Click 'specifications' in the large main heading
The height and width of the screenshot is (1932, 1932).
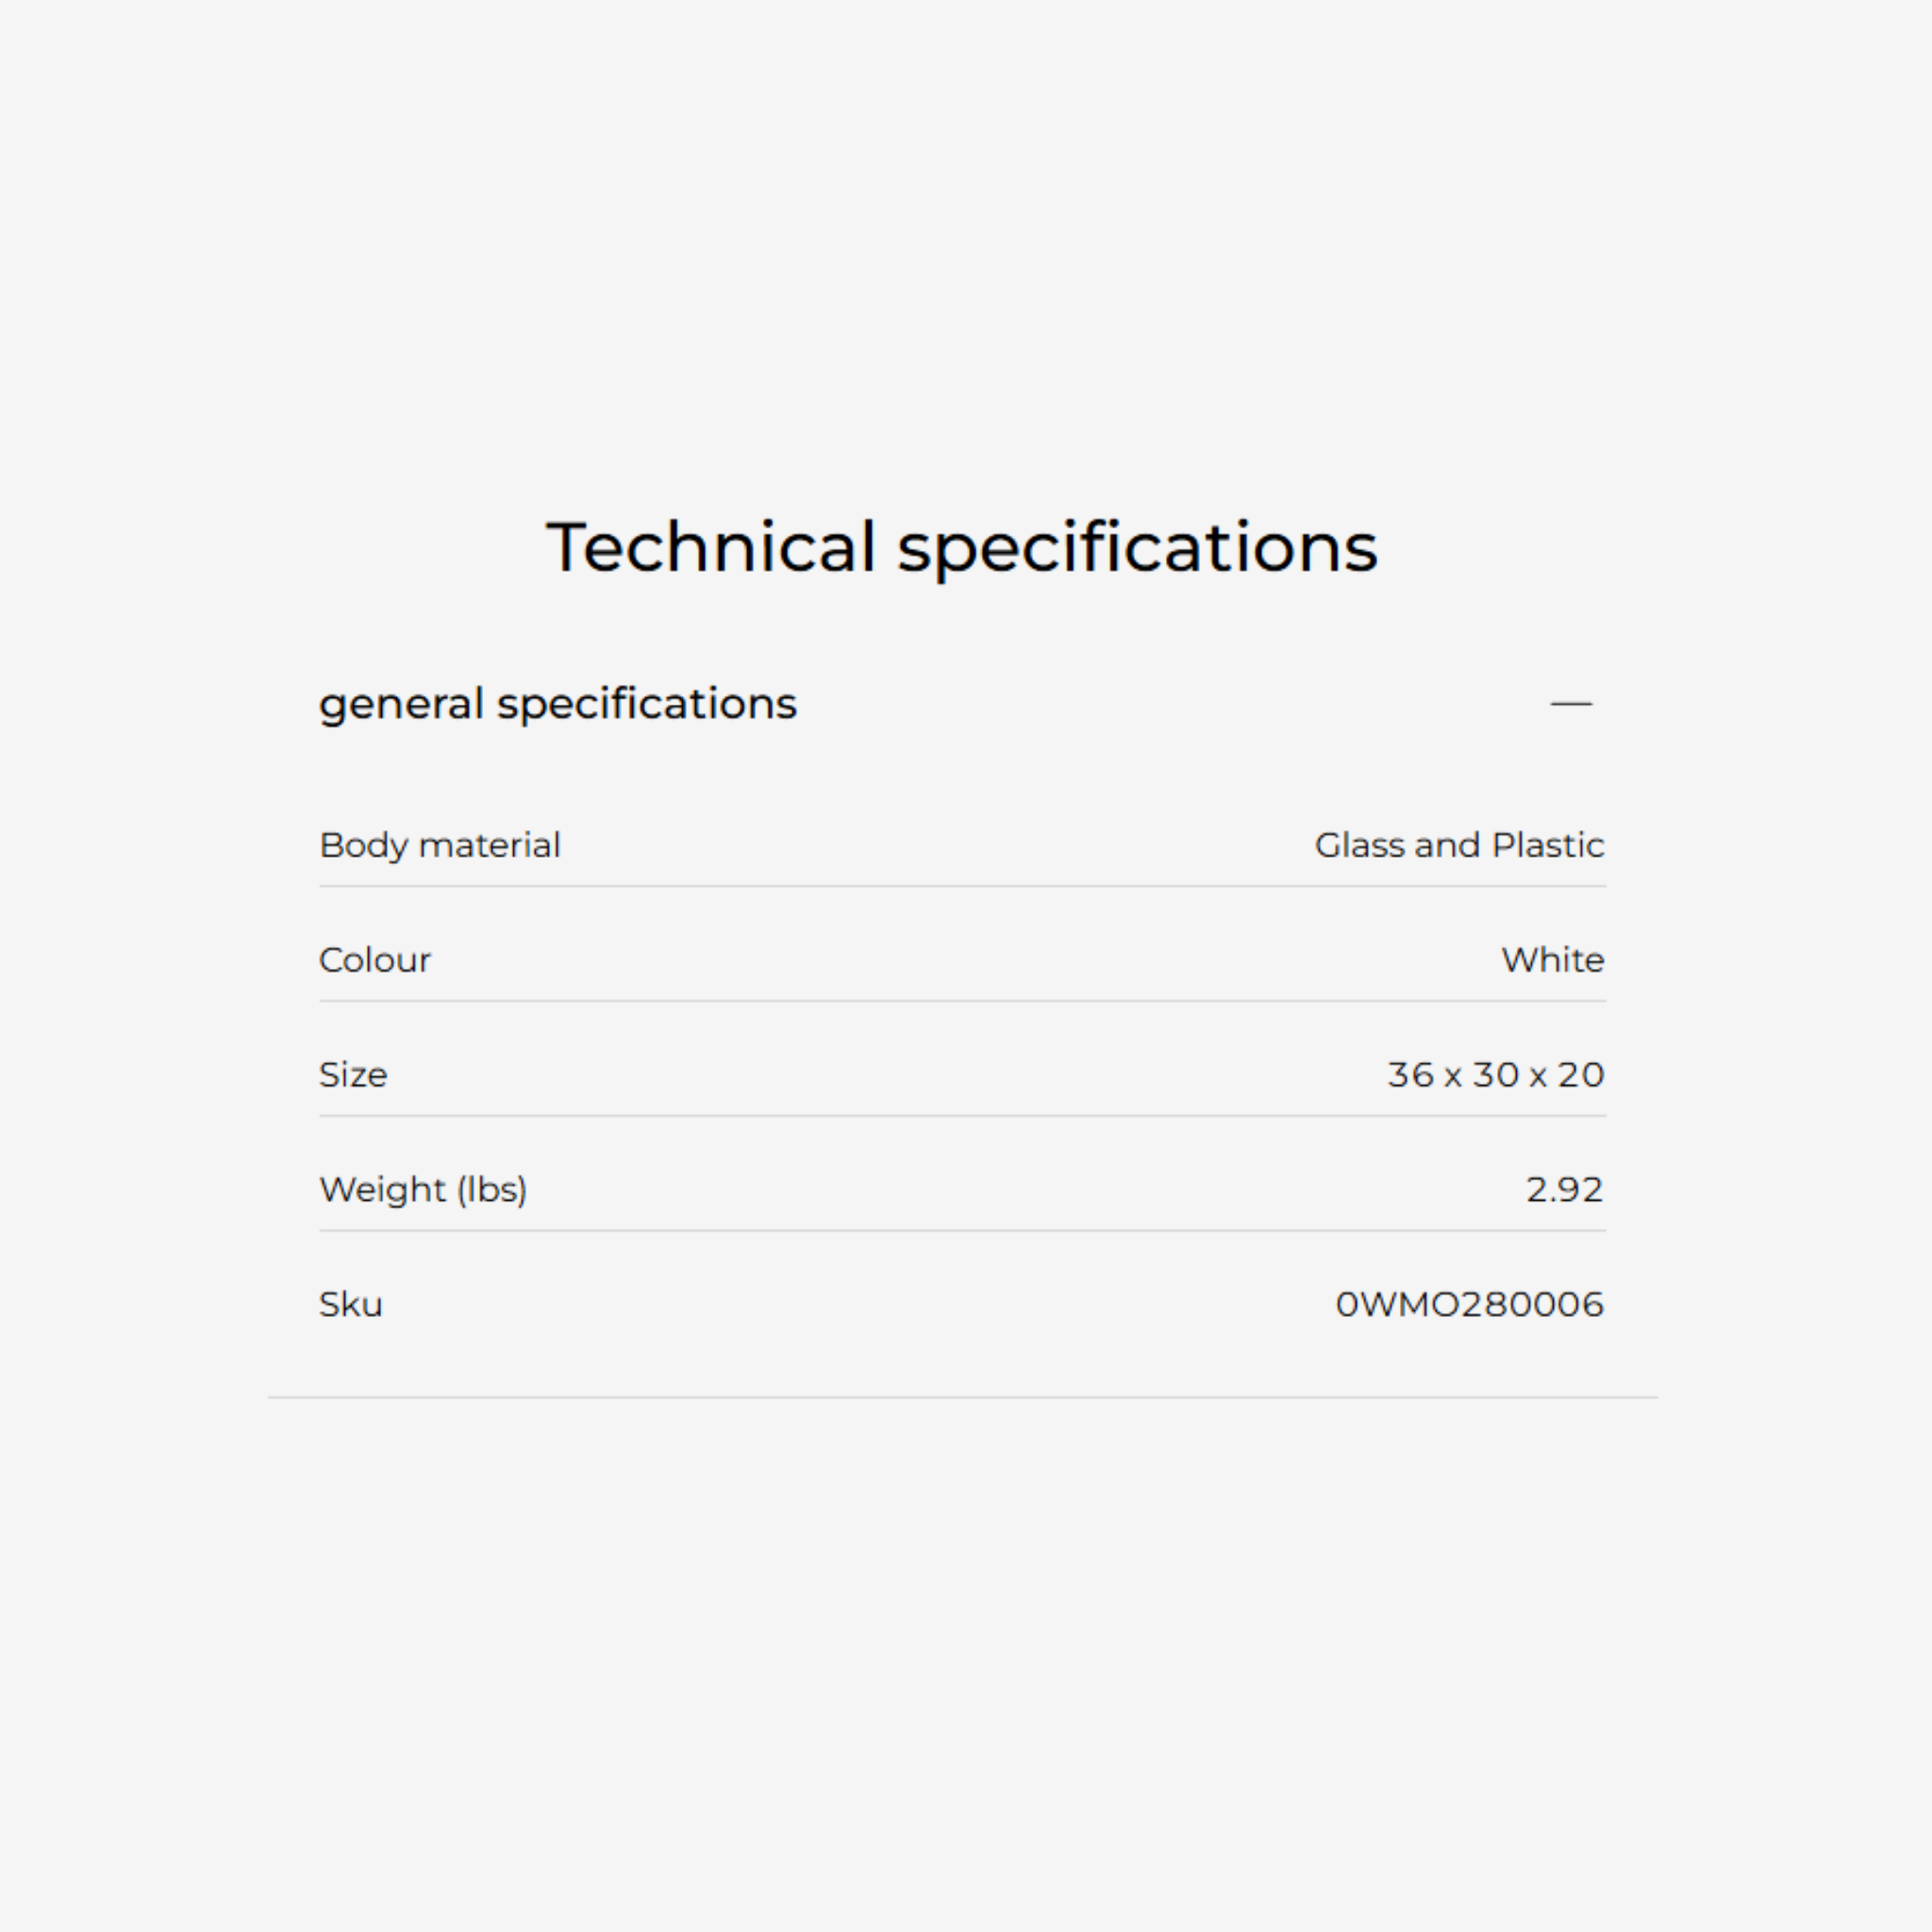(1136, 548)
